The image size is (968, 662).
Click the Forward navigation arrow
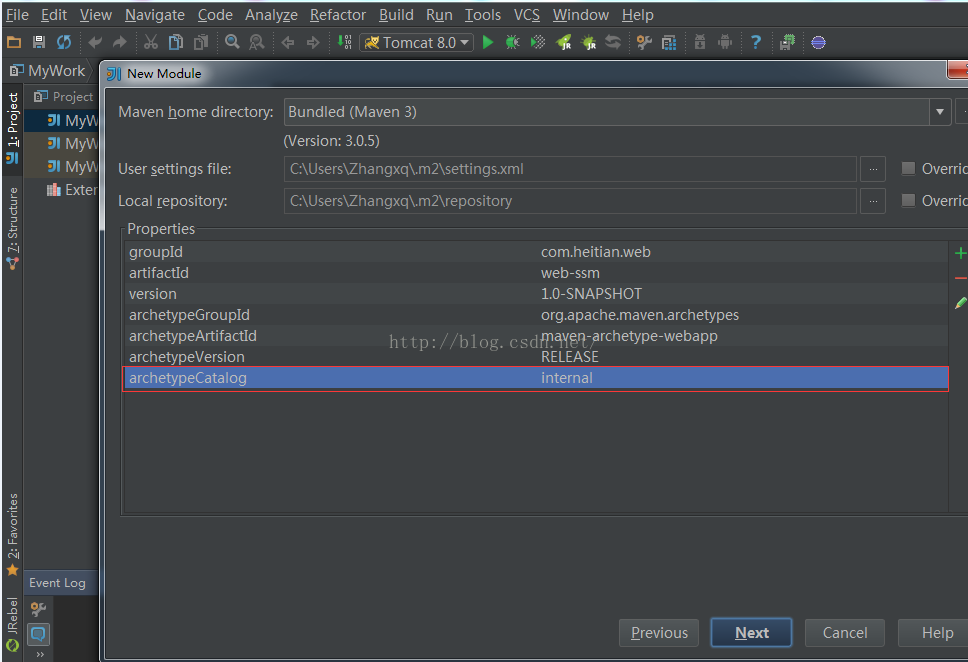click(x=313, y=42)
